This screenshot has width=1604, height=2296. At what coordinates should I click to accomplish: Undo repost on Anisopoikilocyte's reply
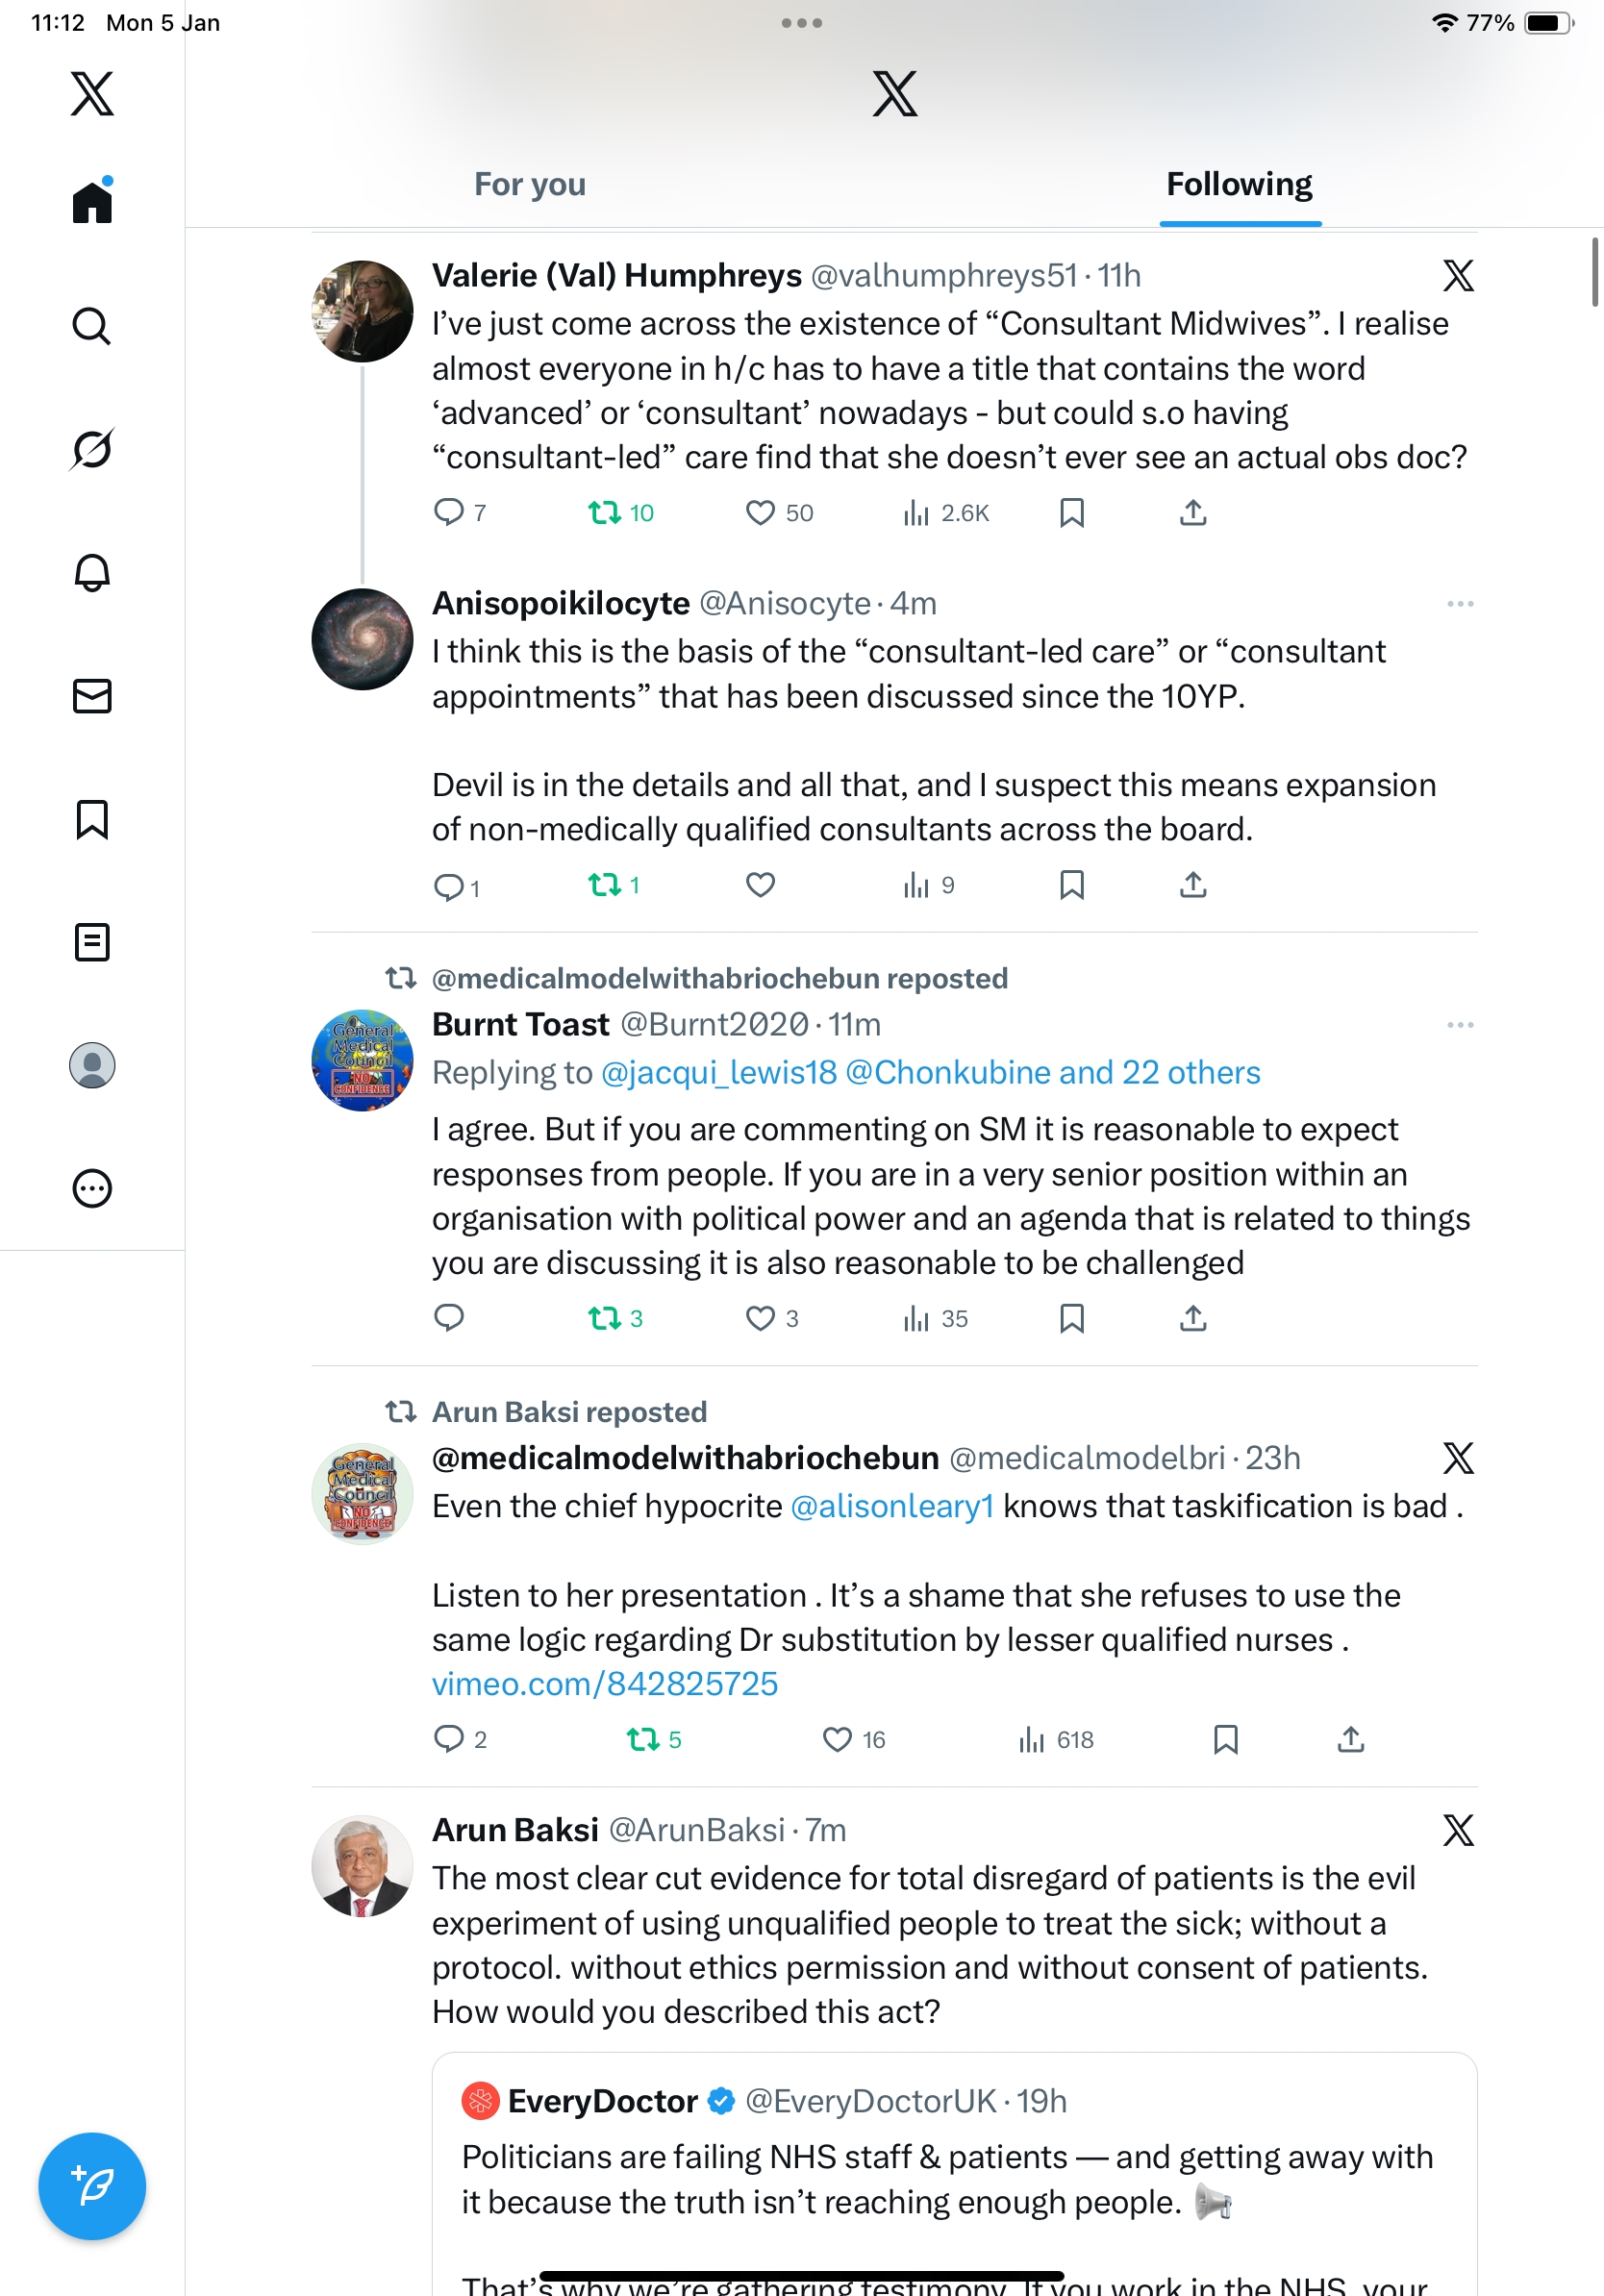[x=605, y=885]
